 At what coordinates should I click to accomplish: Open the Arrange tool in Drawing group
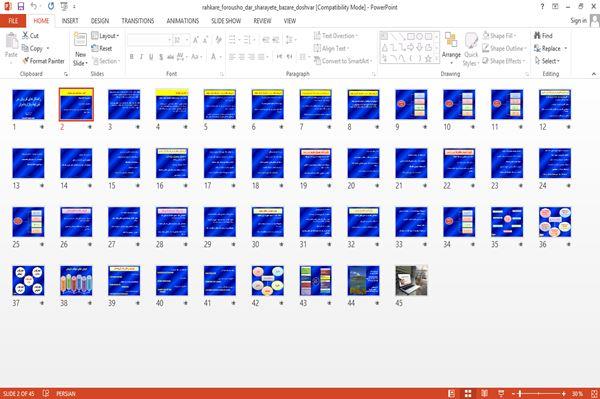tap(452, 49)
